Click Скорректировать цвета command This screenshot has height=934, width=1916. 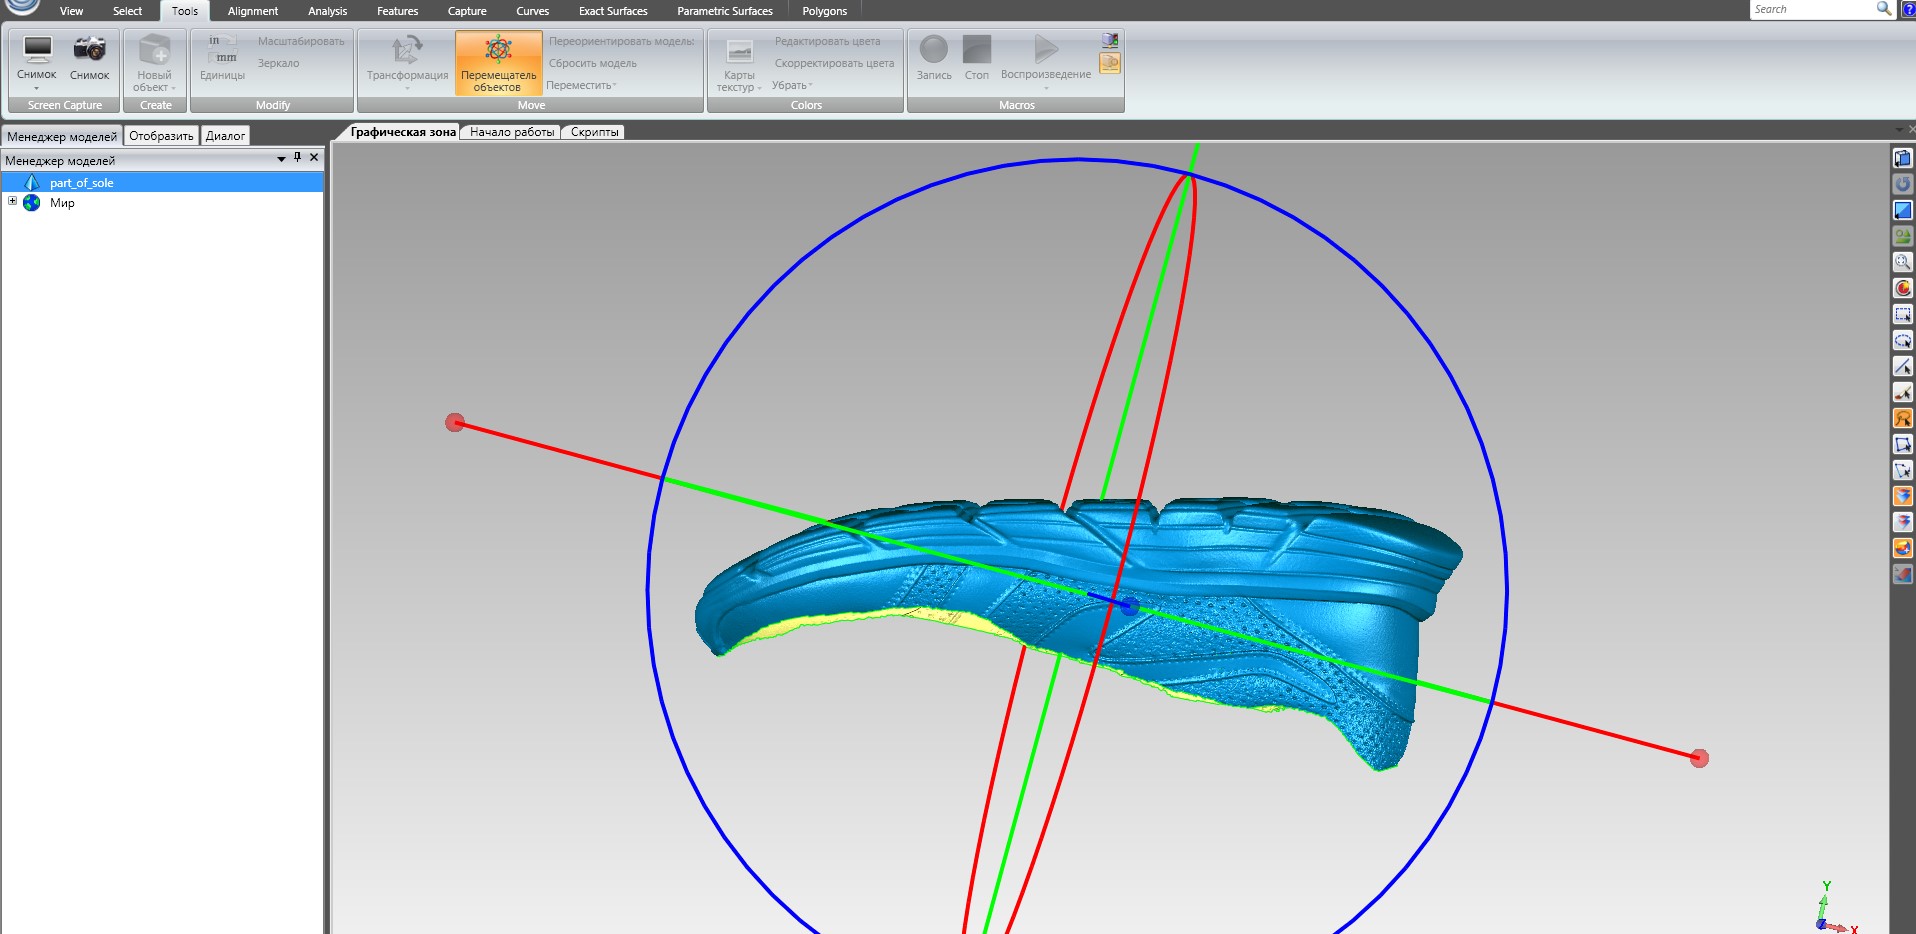pos(835,63)
